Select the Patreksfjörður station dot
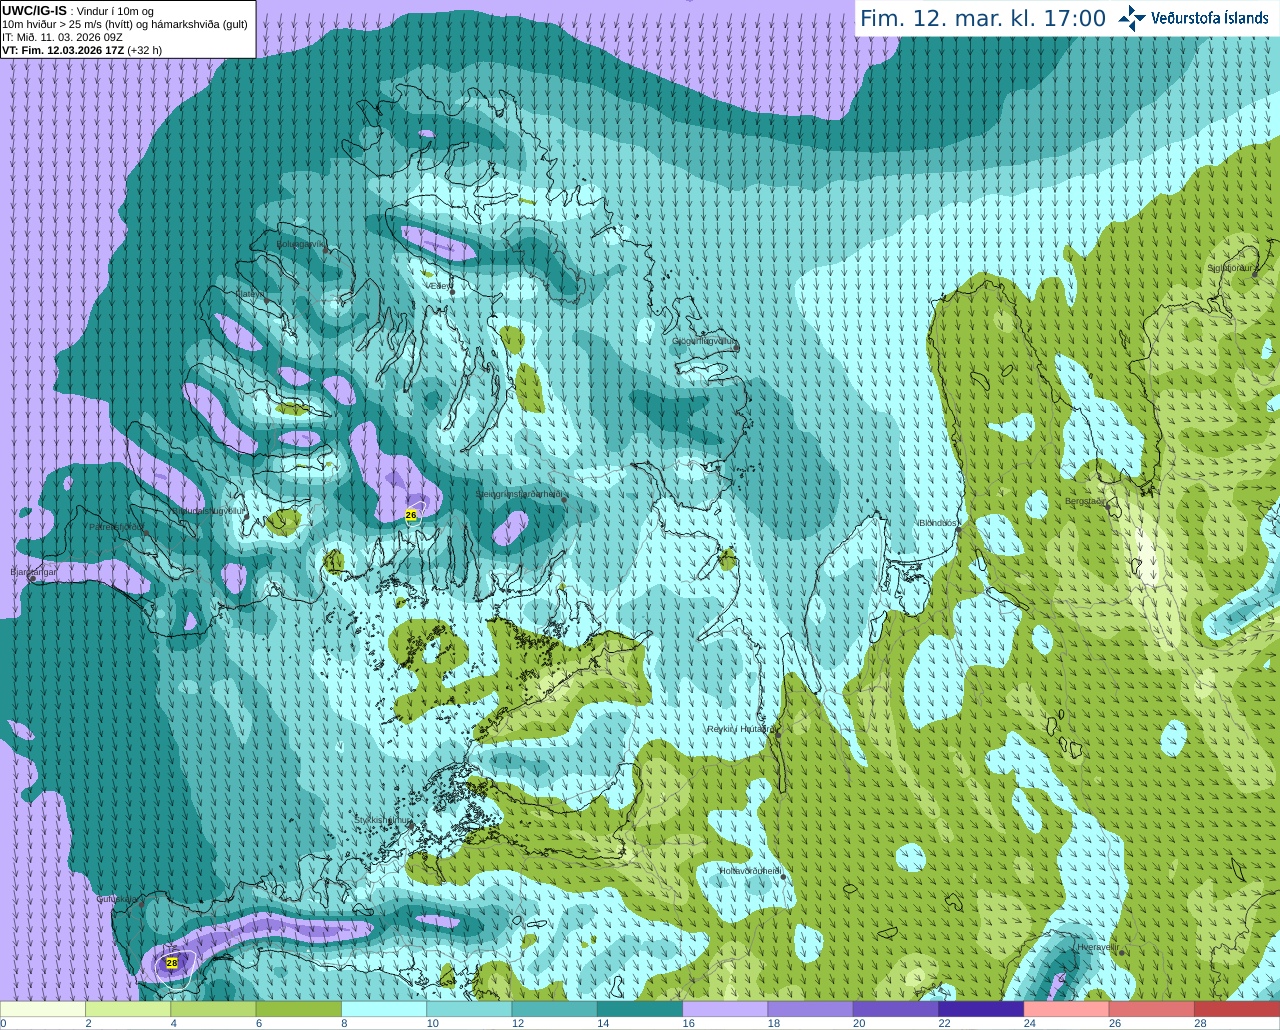Viewport: 1280px width, 1030px height. click(147, 533)
